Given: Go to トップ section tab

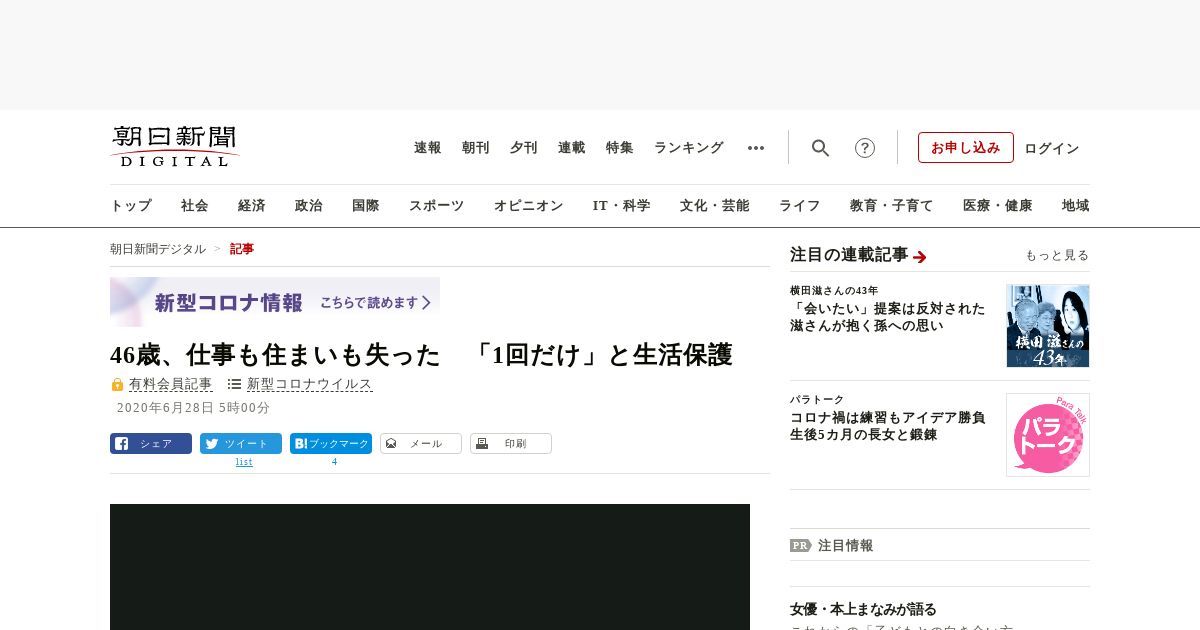Looking at the screenshot, I should coord(131,206).
